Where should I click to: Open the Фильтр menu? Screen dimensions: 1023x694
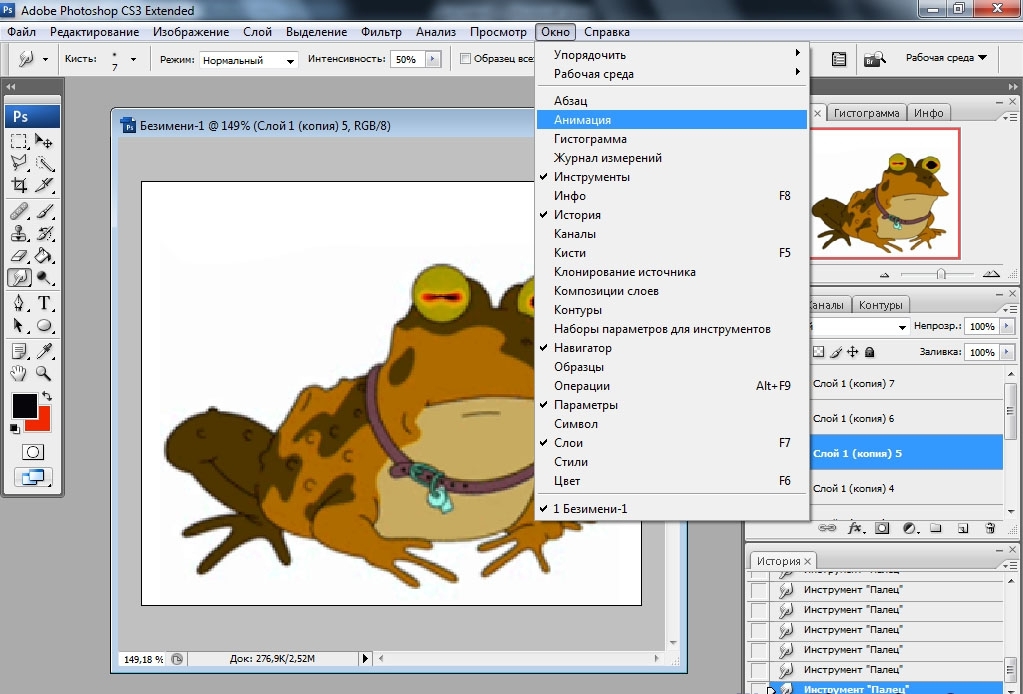[381, 31]
